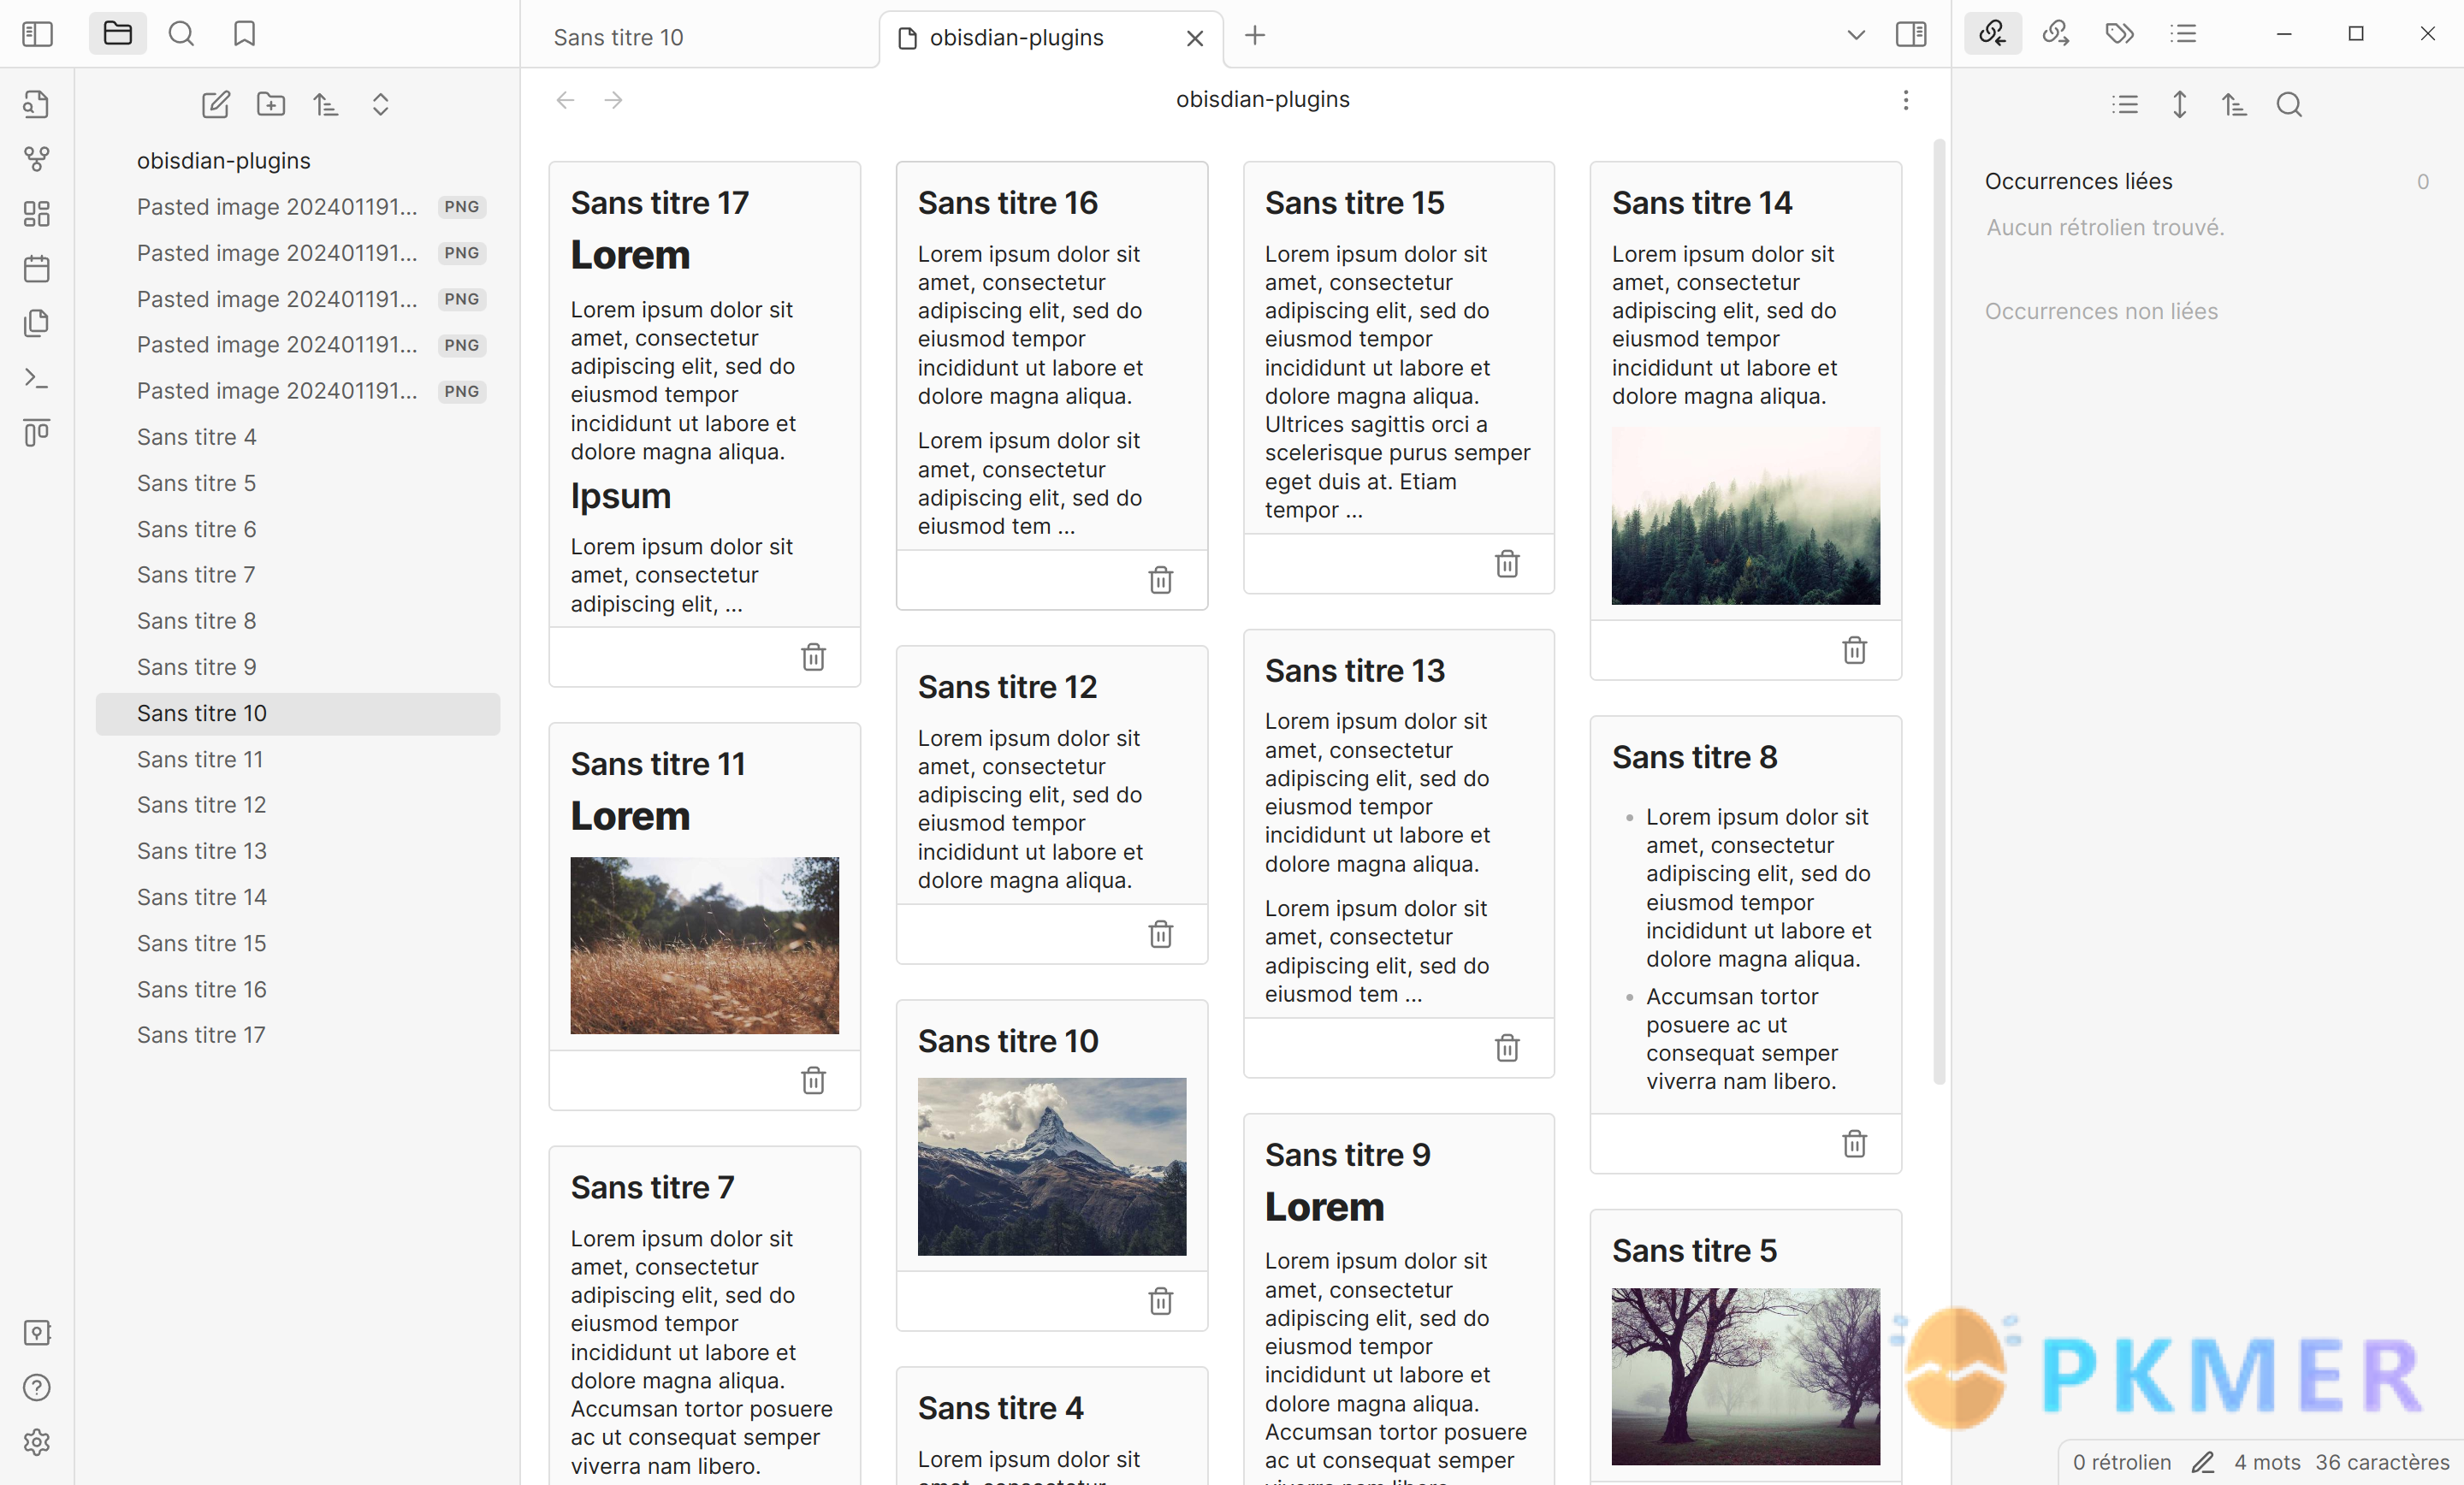Image resolution: width=2464 pixels, height=1485 pixels.
Task: Open tags panel tab icon
Action: [2120, 34]
